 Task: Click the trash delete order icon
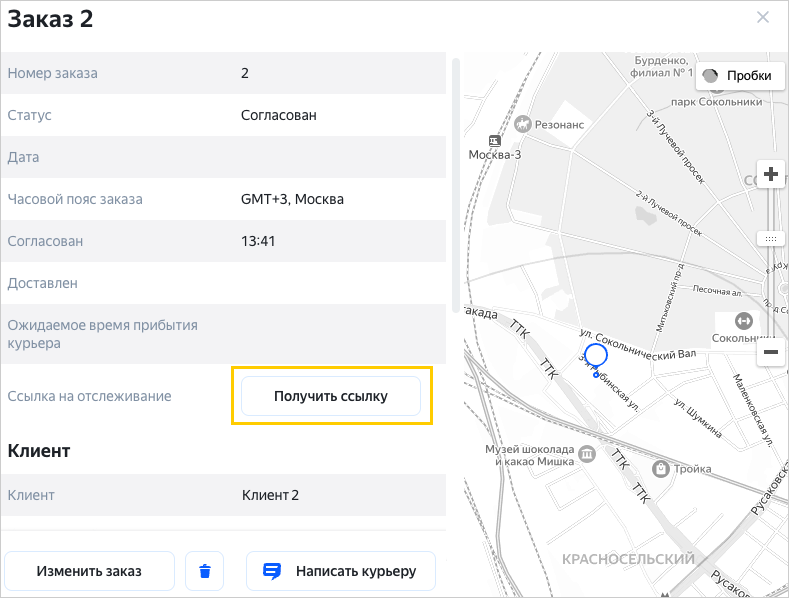coord(205,572)
